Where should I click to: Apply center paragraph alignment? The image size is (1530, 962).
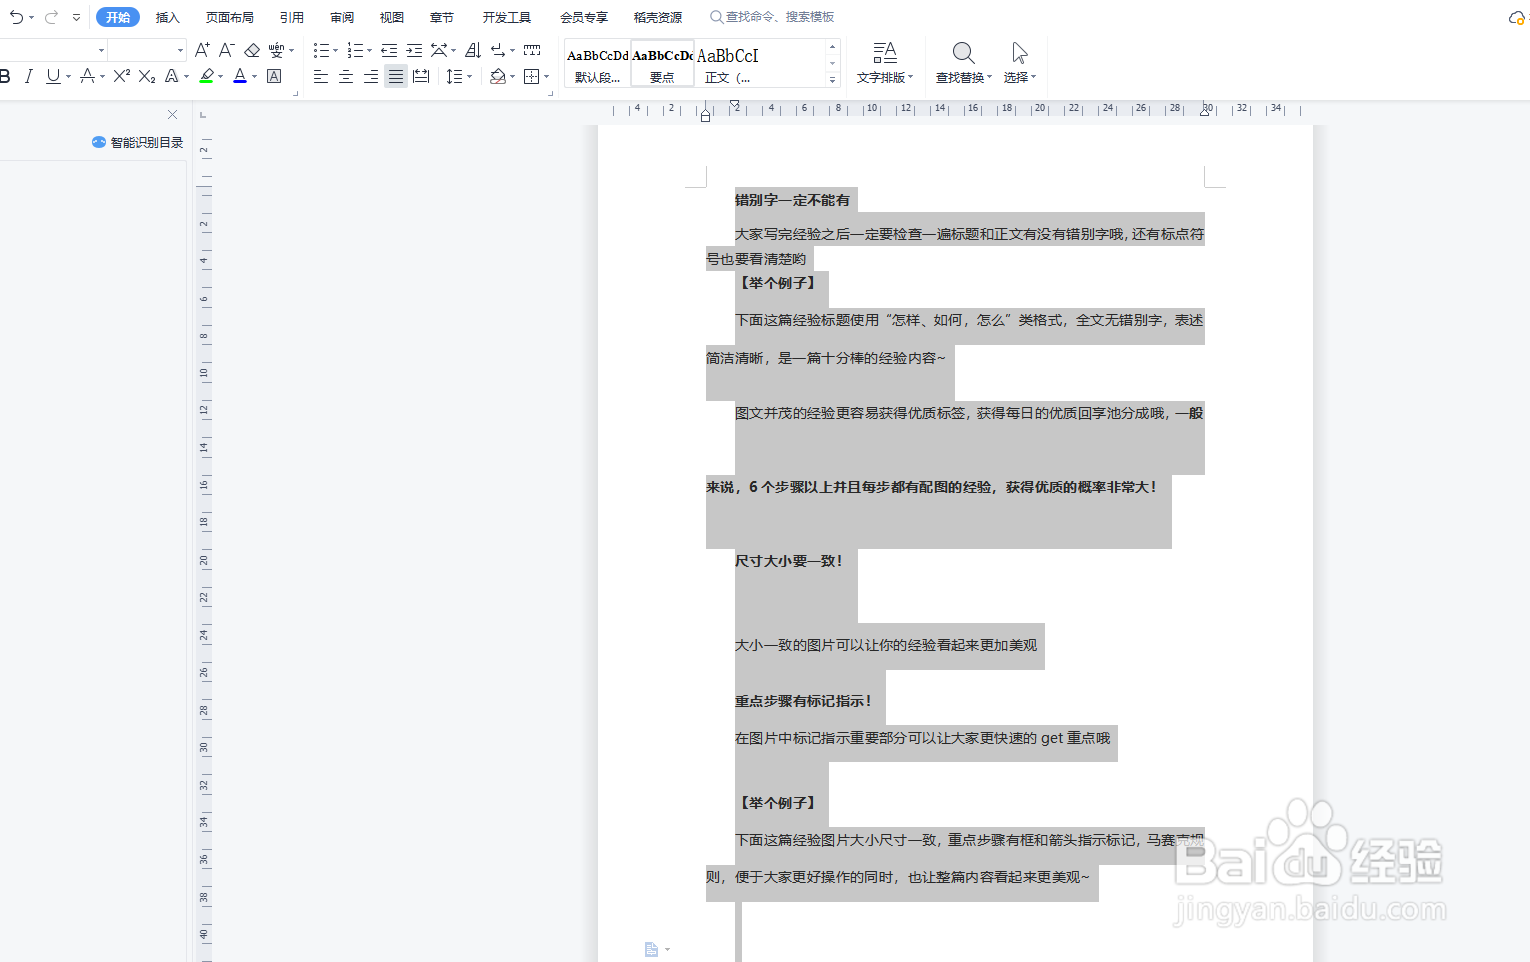point(345,76)
